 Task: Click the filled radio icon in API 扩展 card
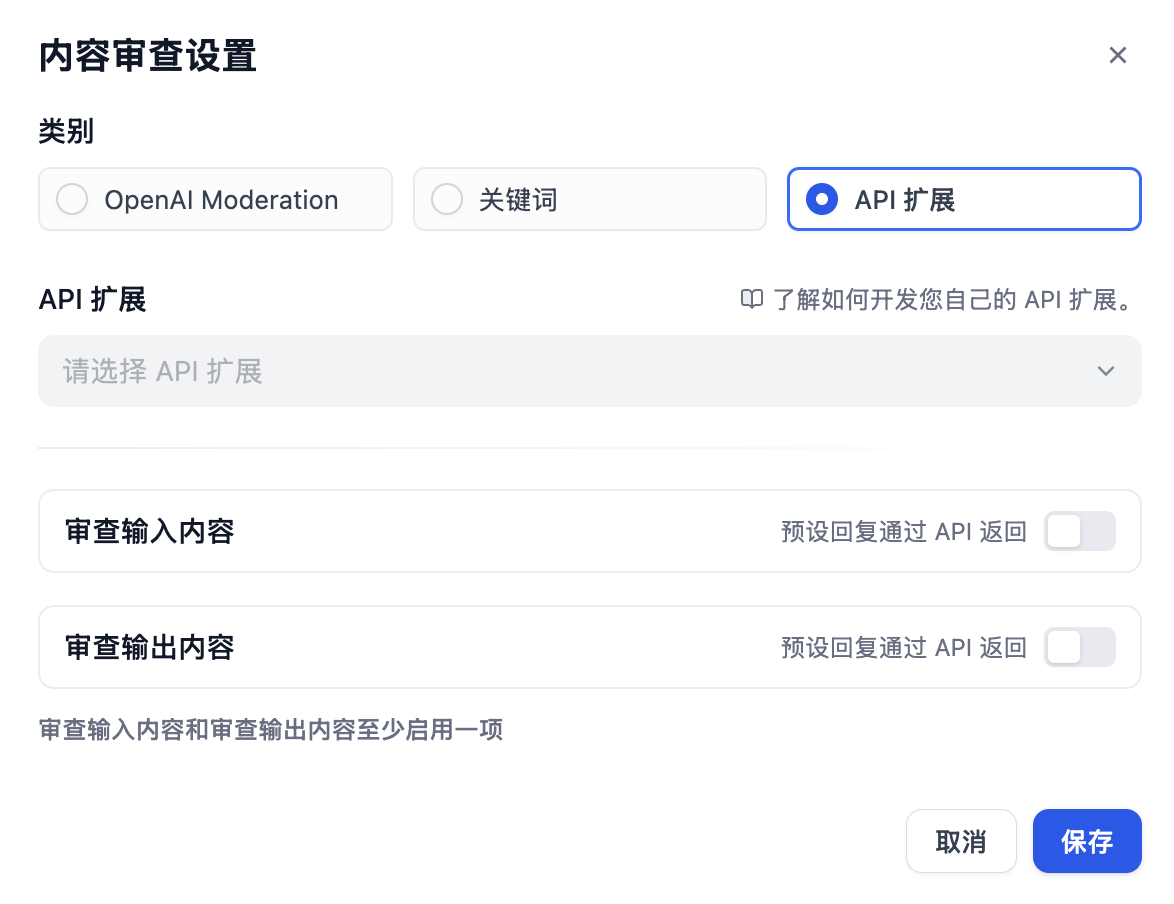820,199
